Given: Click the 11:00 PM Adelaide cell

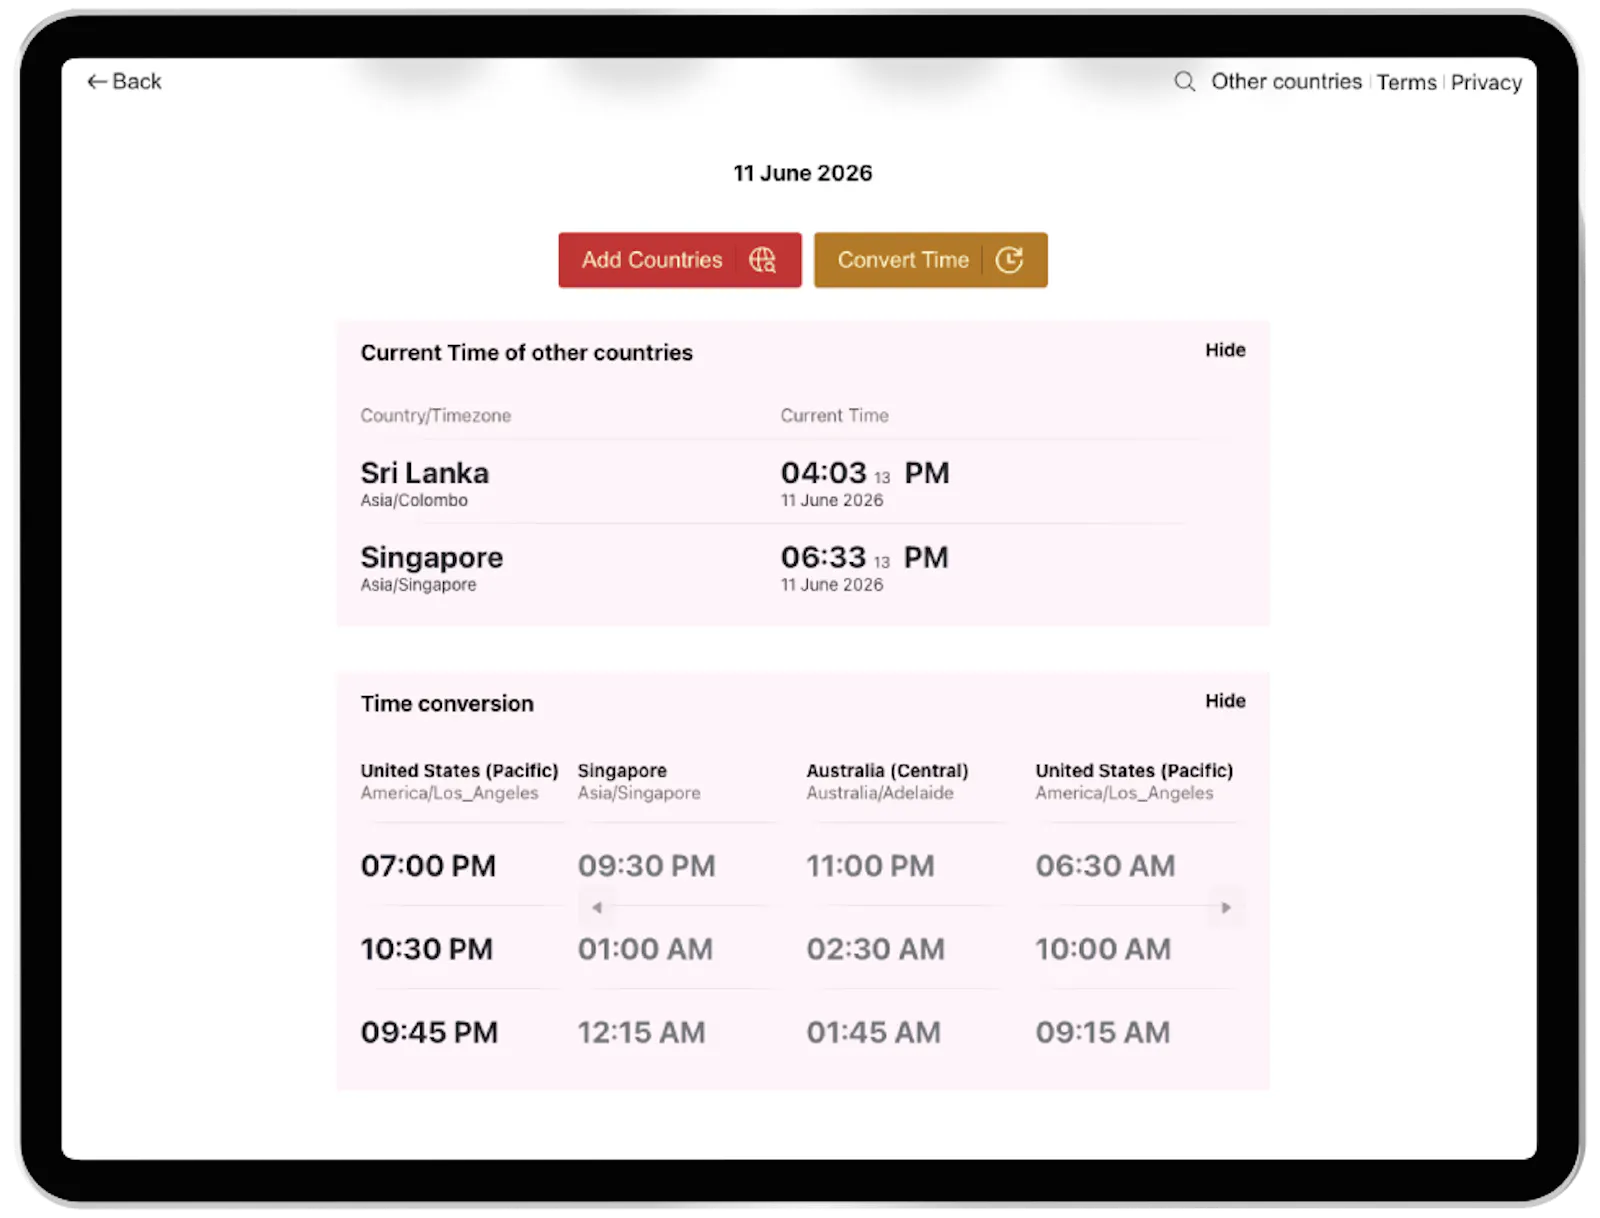Looking at the screenshot, I should [871, 866].
